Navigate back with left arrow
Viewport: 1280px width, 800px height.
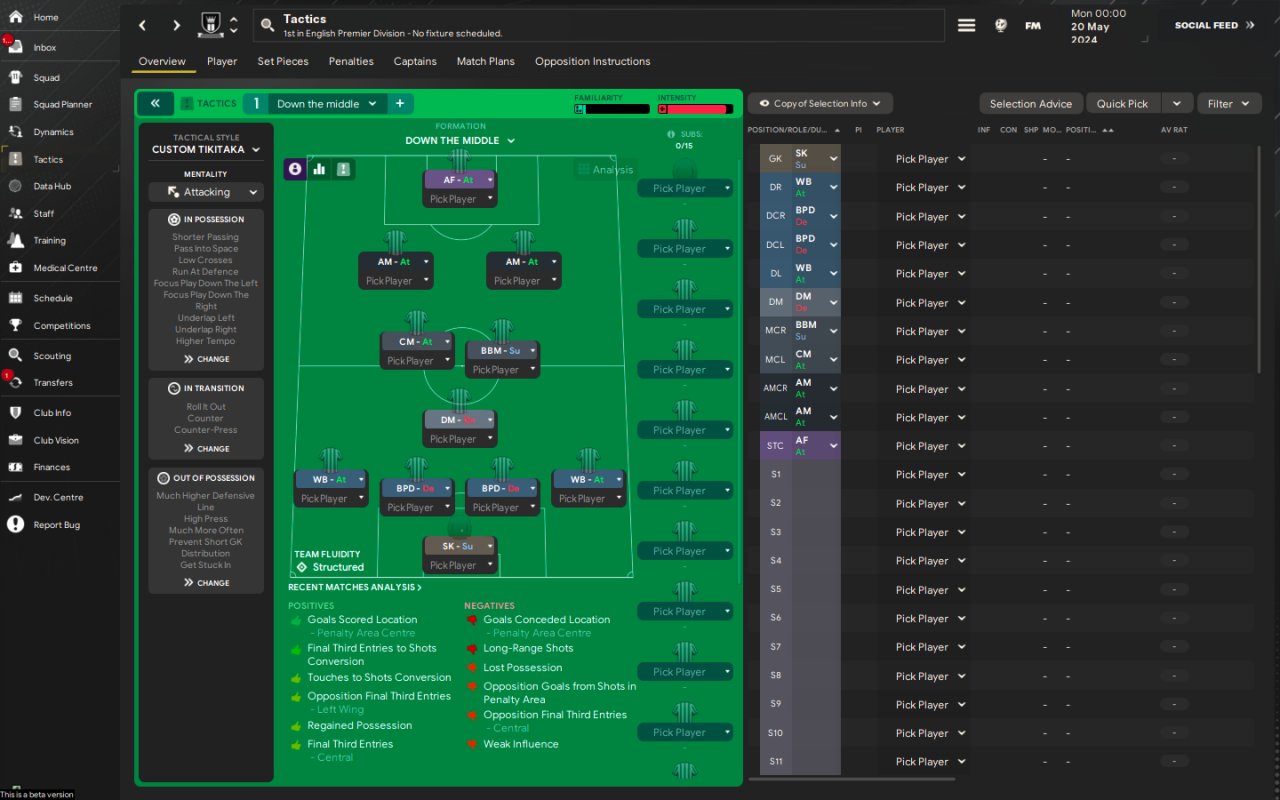click(142, 25)
